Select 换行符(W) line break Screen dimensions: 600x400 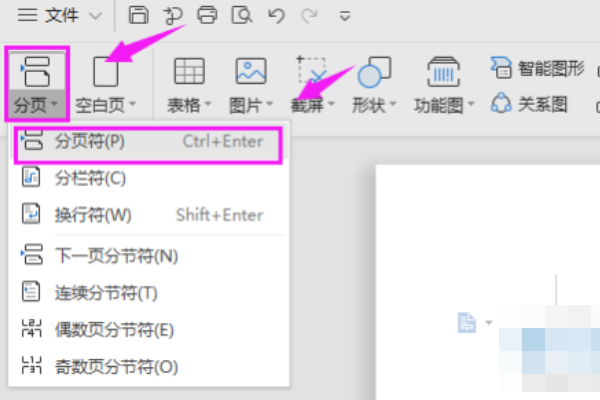(148, 214)
